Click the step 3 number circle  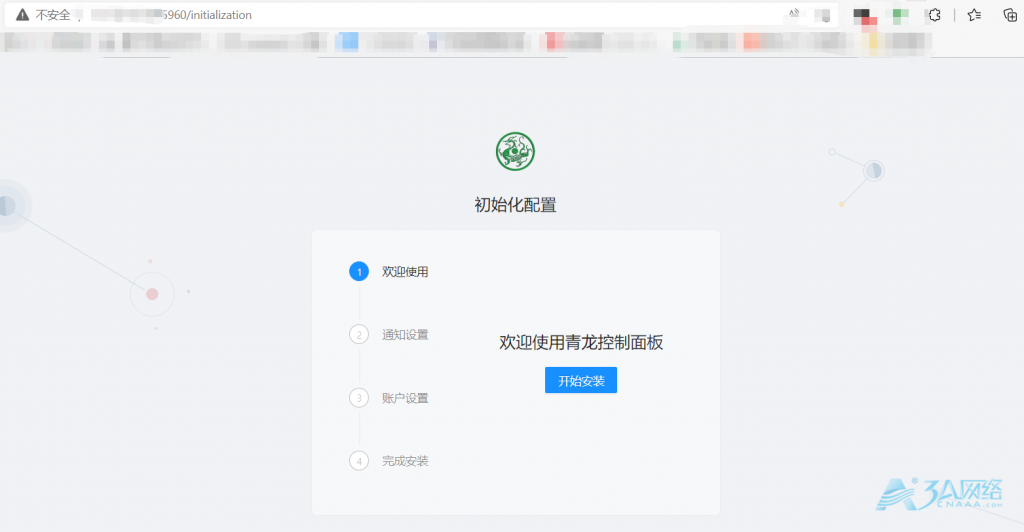(x=359, y=398)
